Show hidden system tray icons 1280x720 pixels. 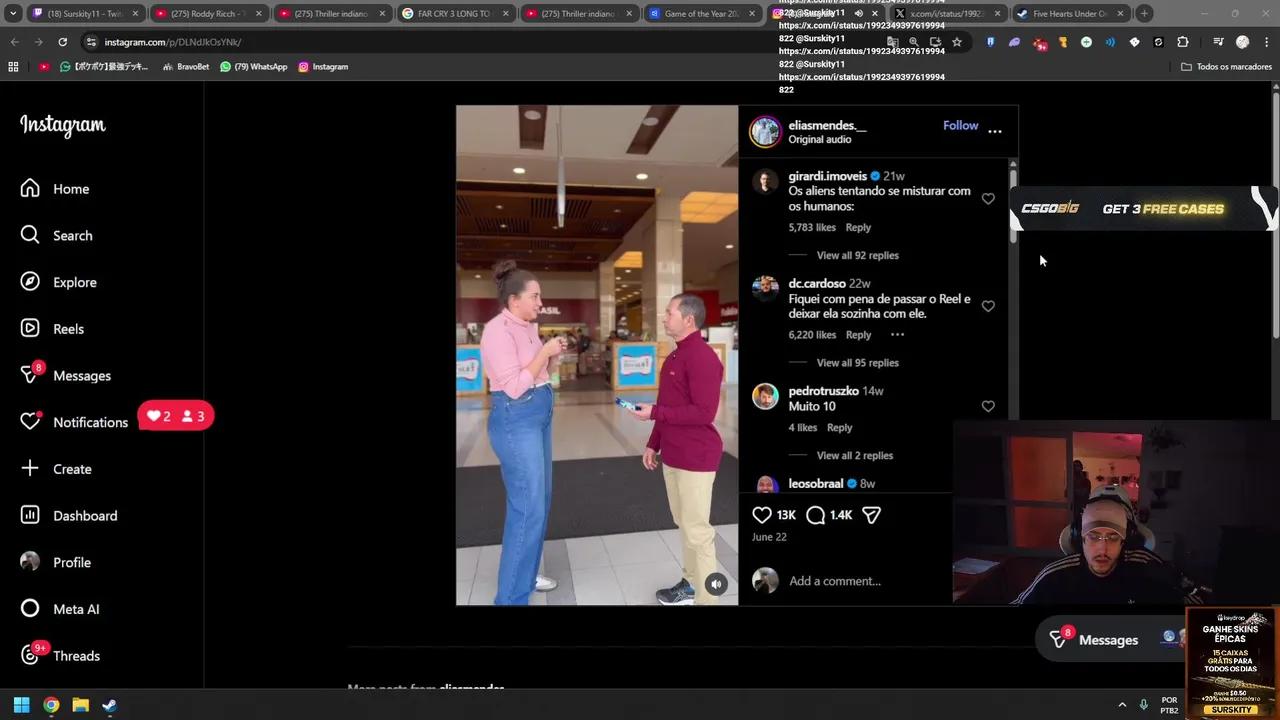click(x=1122, y=705)
